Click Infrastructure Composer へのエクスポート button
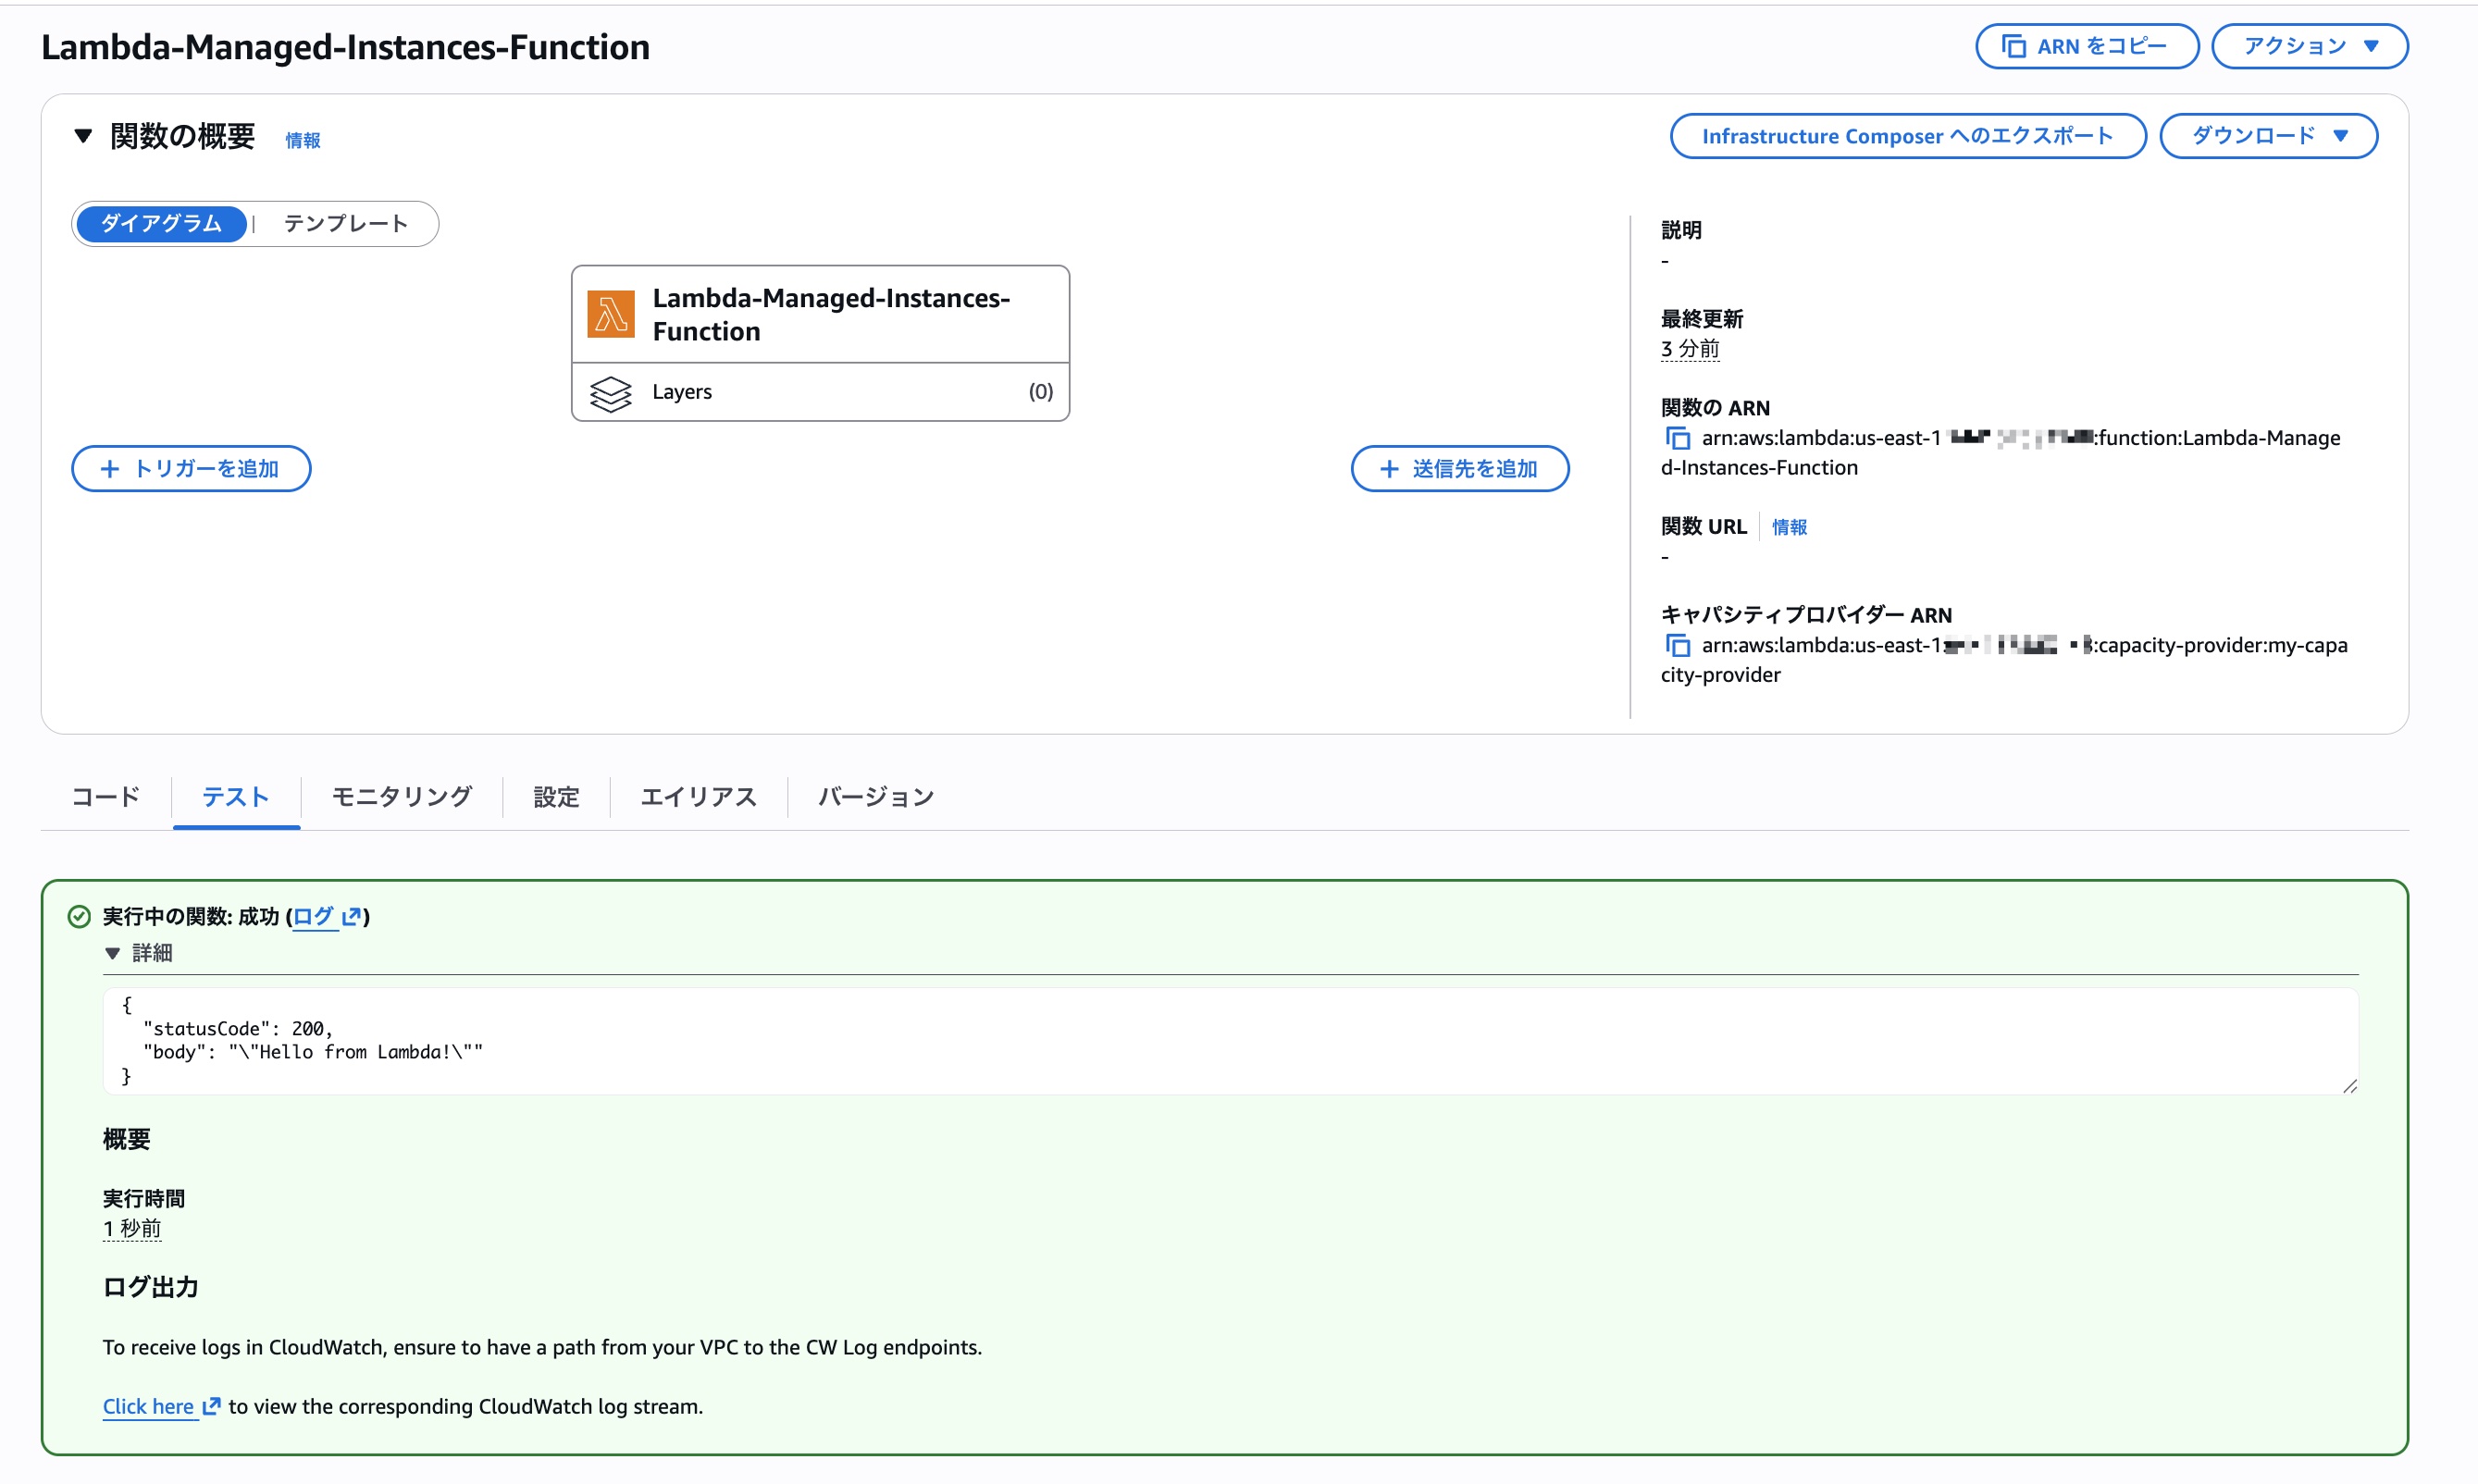 (1907, 136)
